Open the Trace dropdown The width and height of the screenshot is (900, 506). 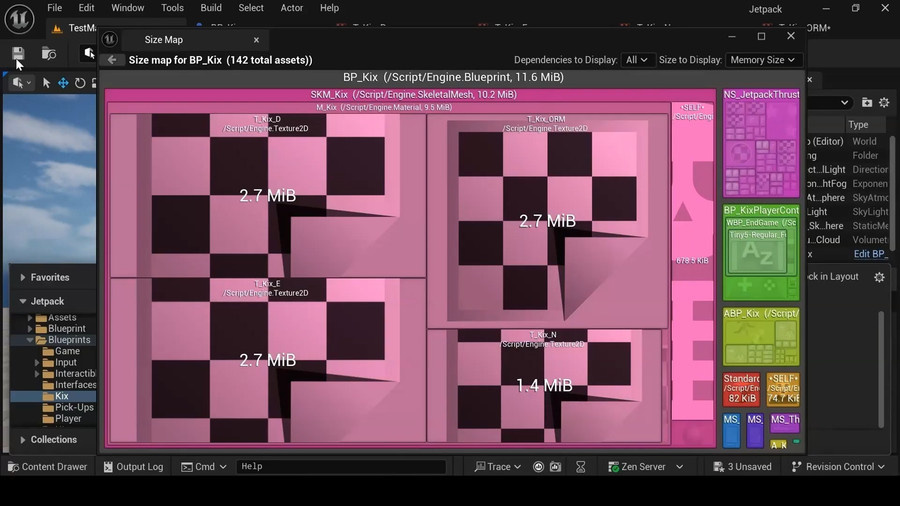pyautogui.click(x=498, y=467)
